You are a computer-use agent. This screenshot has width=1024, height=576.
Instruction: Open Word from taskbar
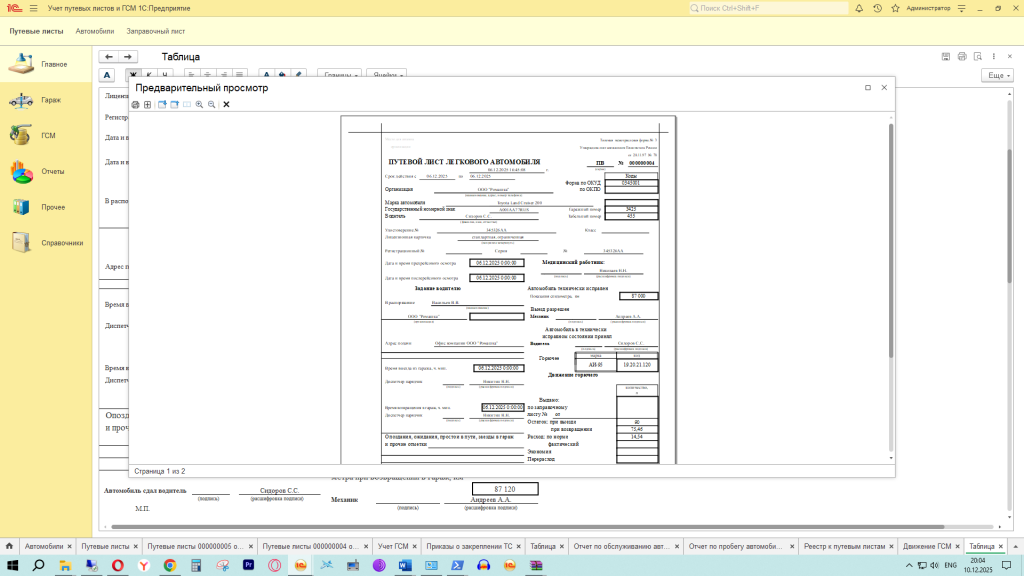[405, 565]
